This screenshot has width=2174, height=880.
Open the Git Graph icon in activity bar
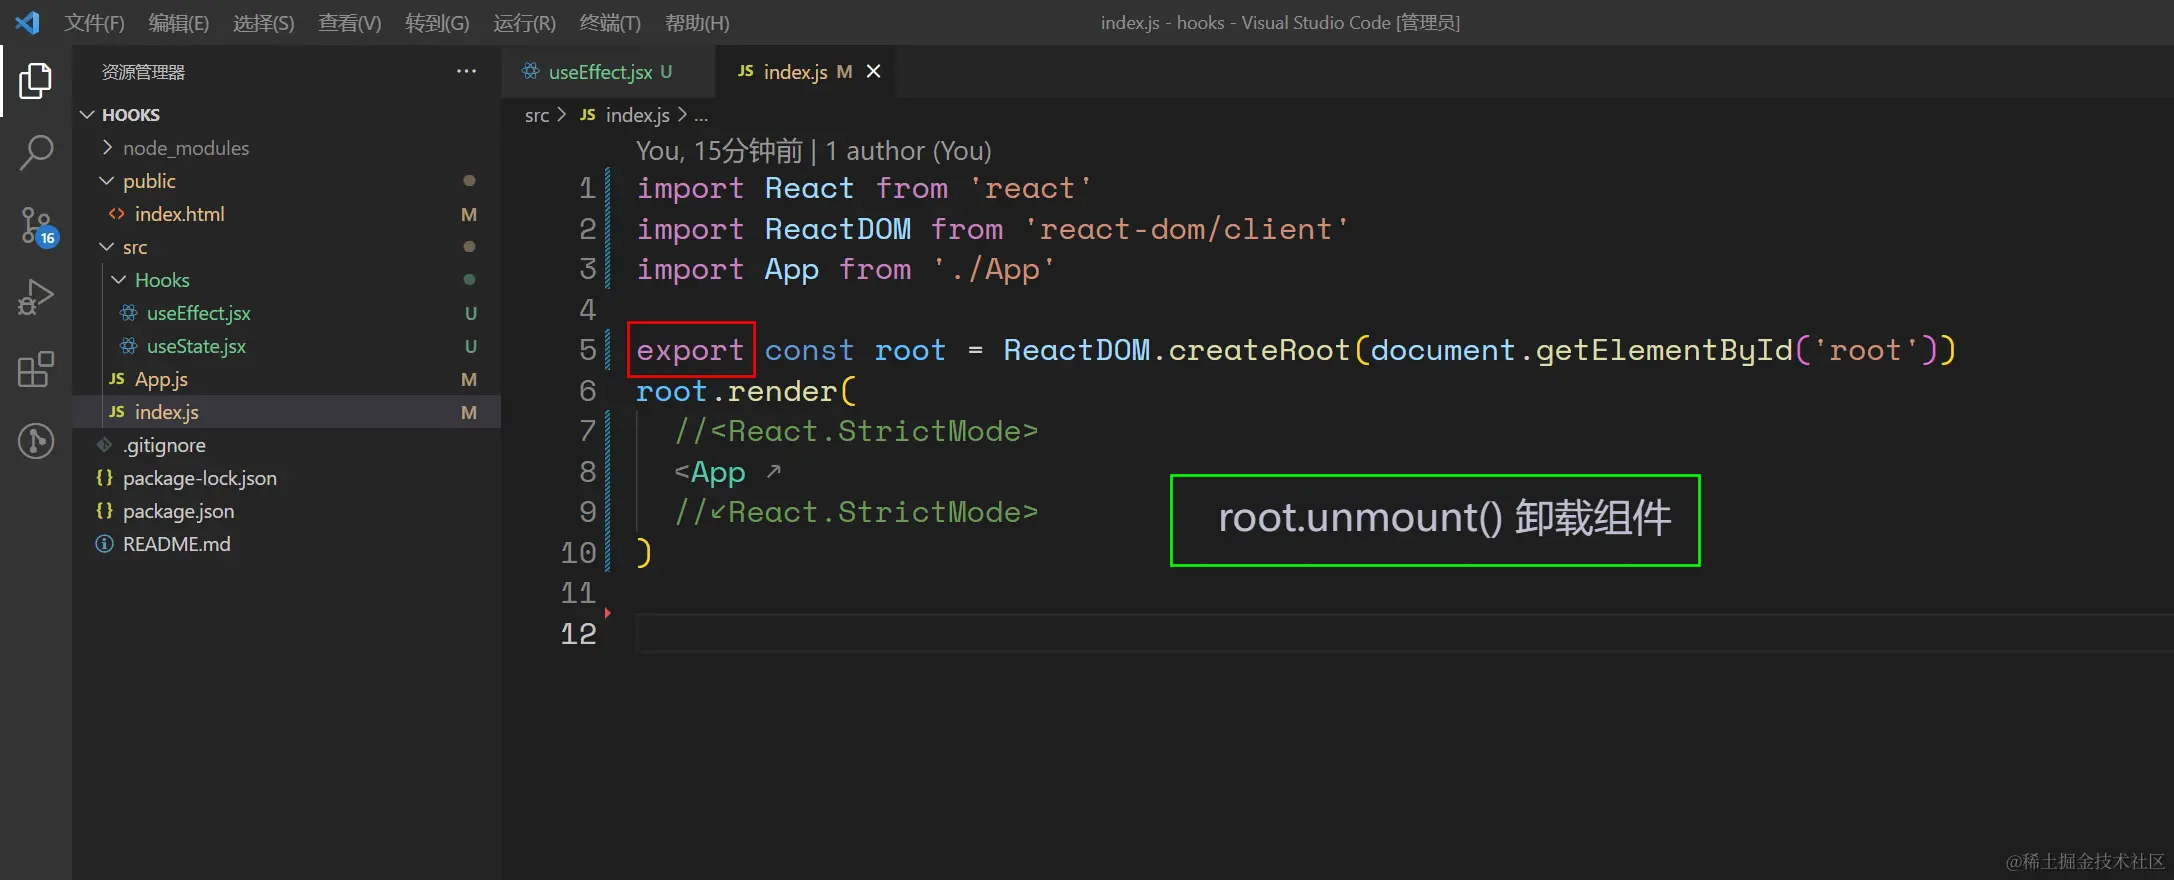pyautogui.click(x=36, y=441)
